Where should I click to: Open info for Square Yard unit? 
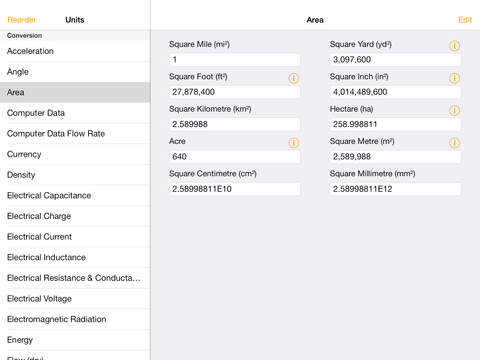pos(454,46)
